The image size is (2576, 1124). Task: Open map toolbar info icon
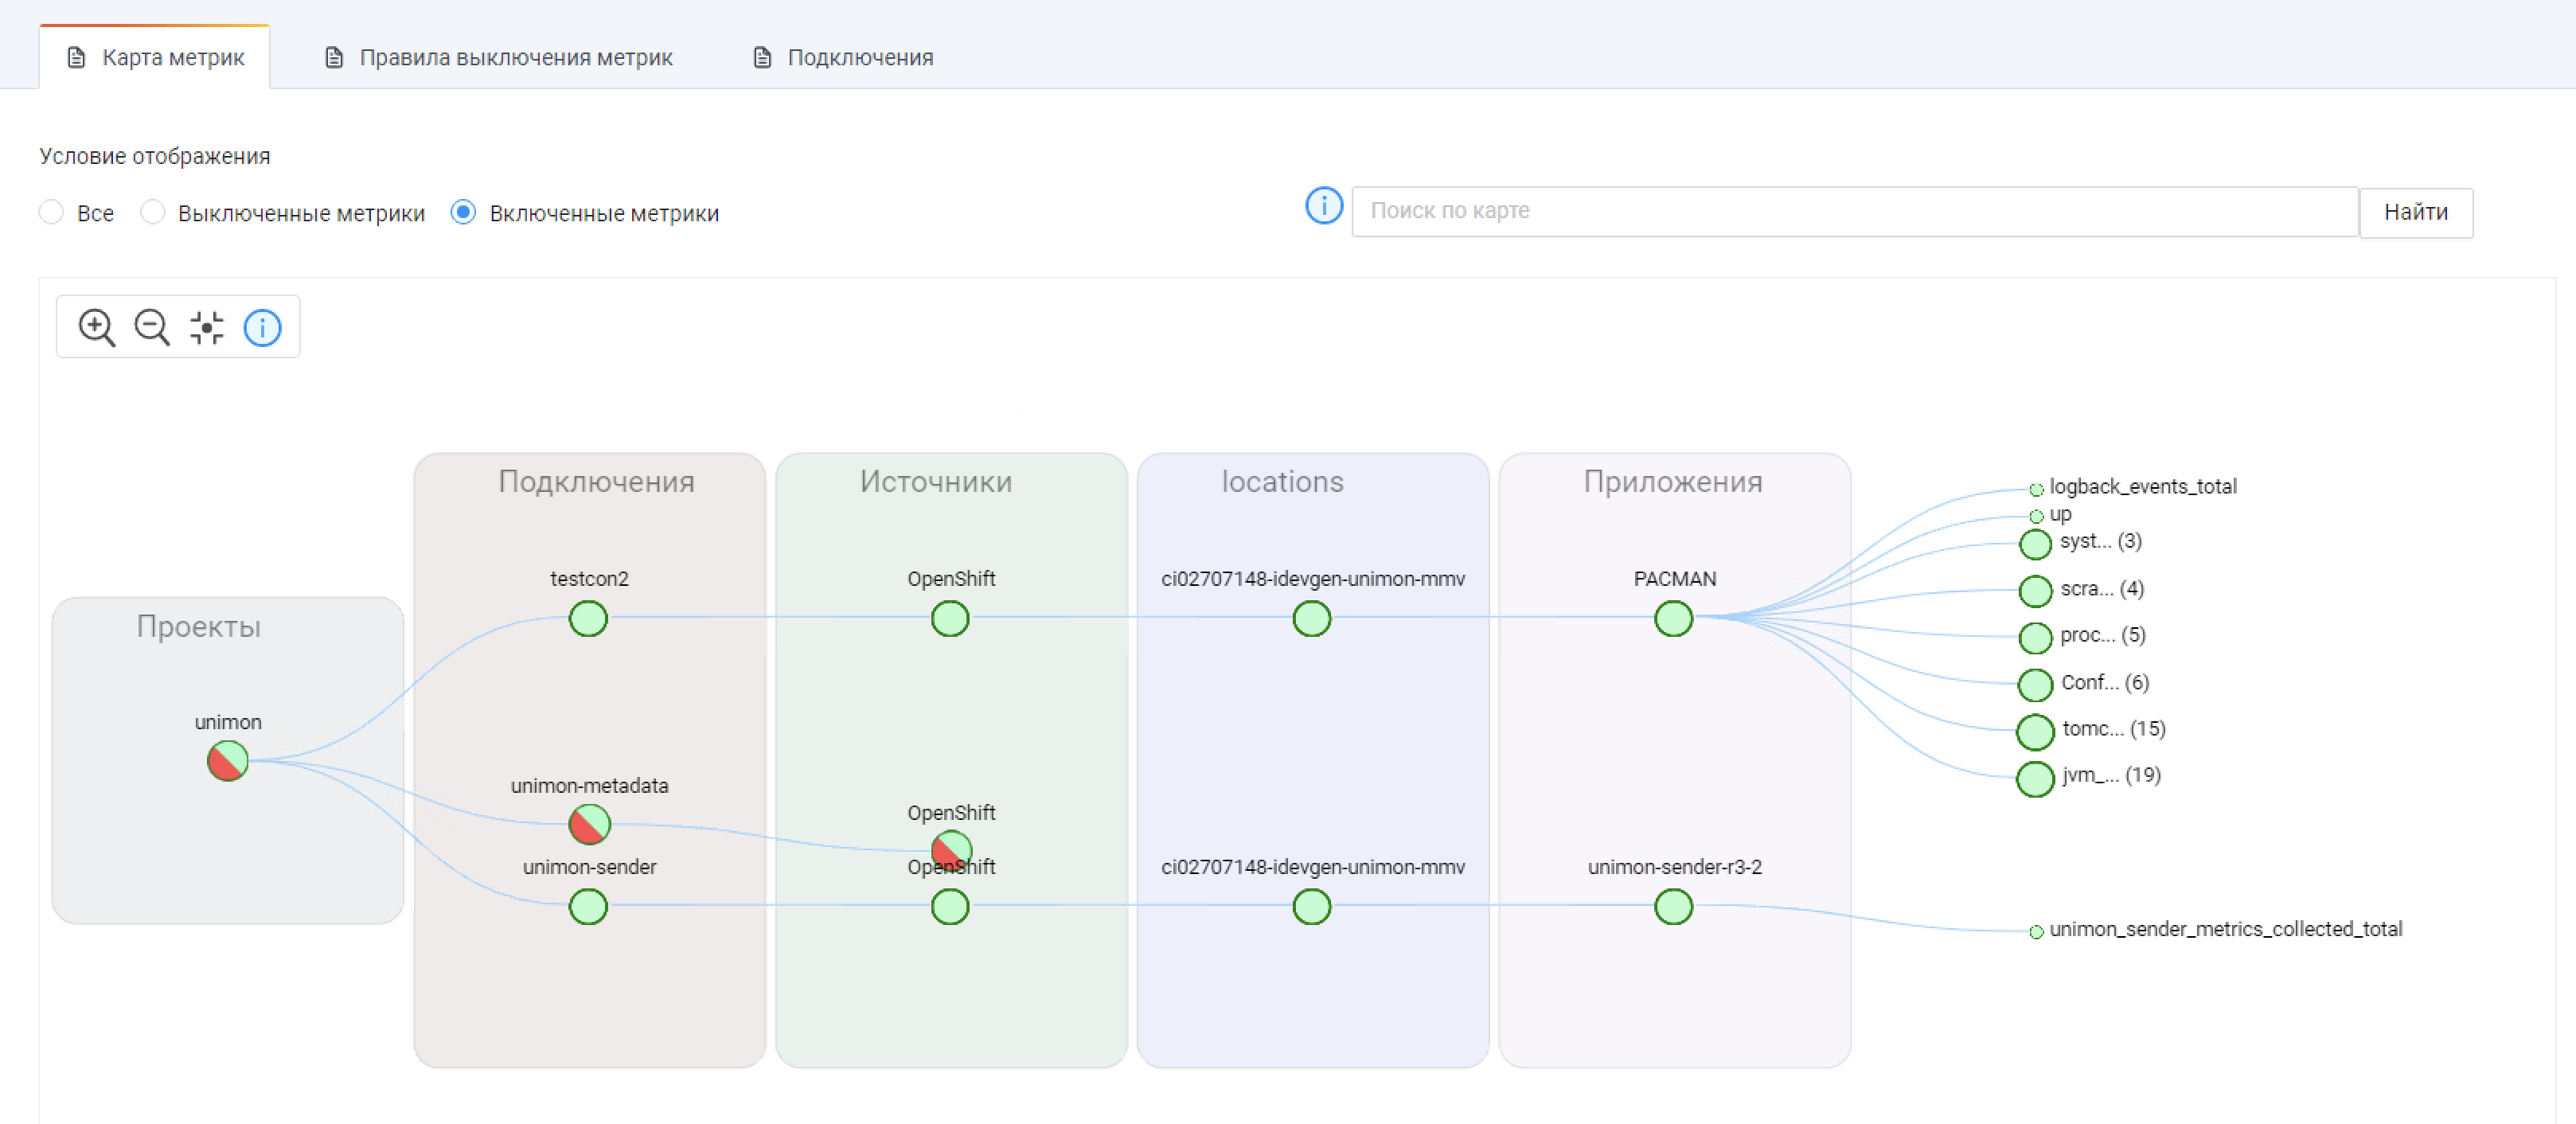point(263,327)
